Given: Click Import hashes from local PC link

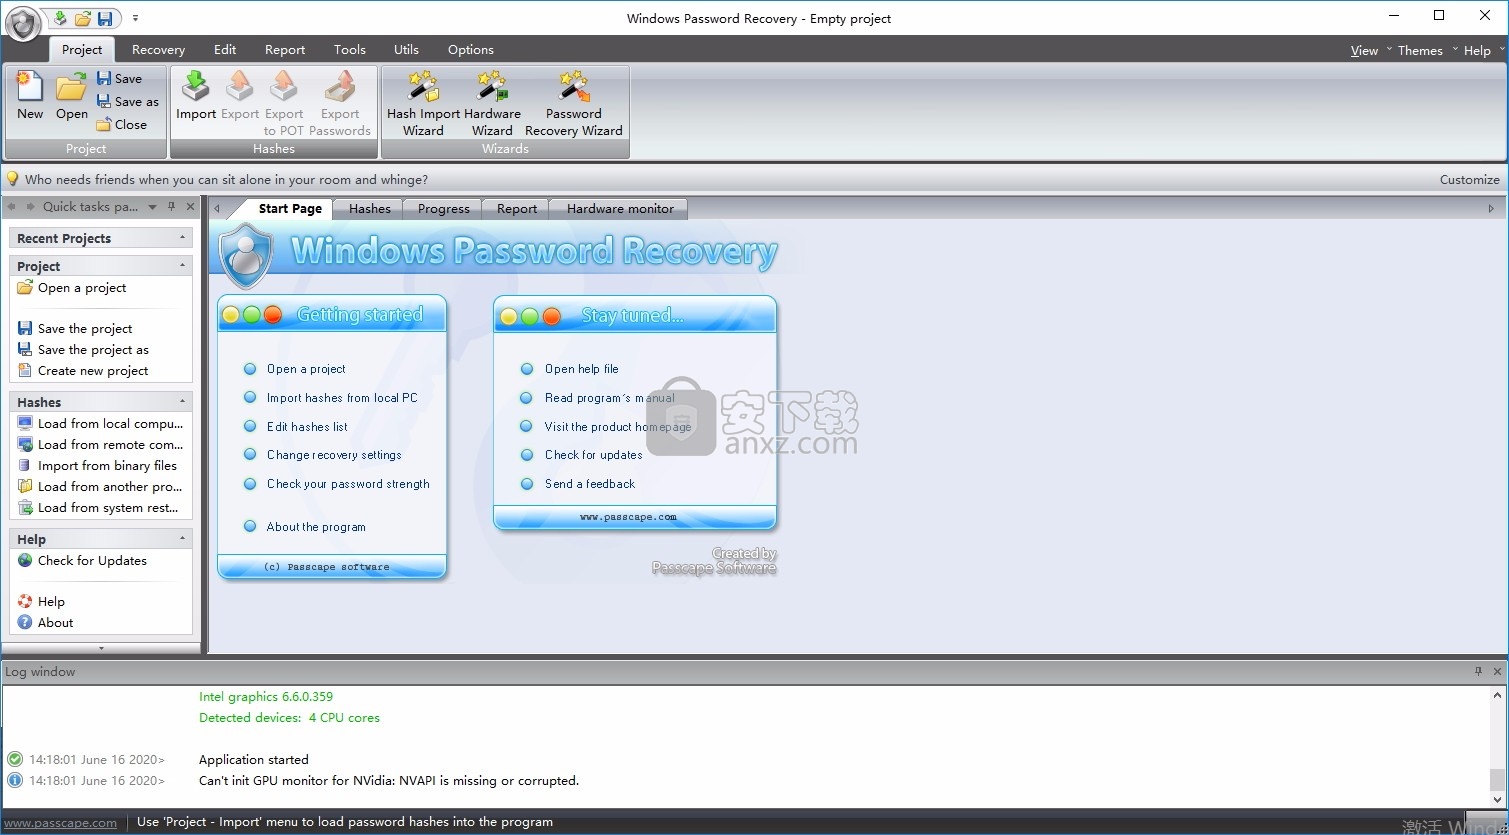Looking at the screenshot, I should tap(342, 397).
